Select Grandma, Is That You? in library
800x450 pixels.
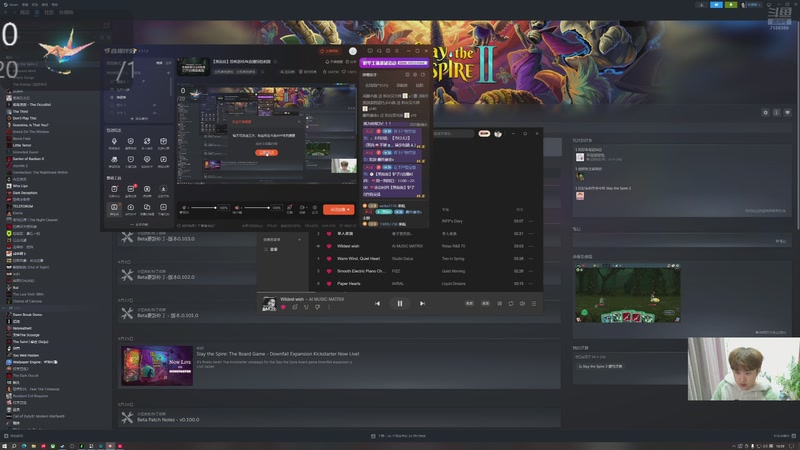point(30,125)
